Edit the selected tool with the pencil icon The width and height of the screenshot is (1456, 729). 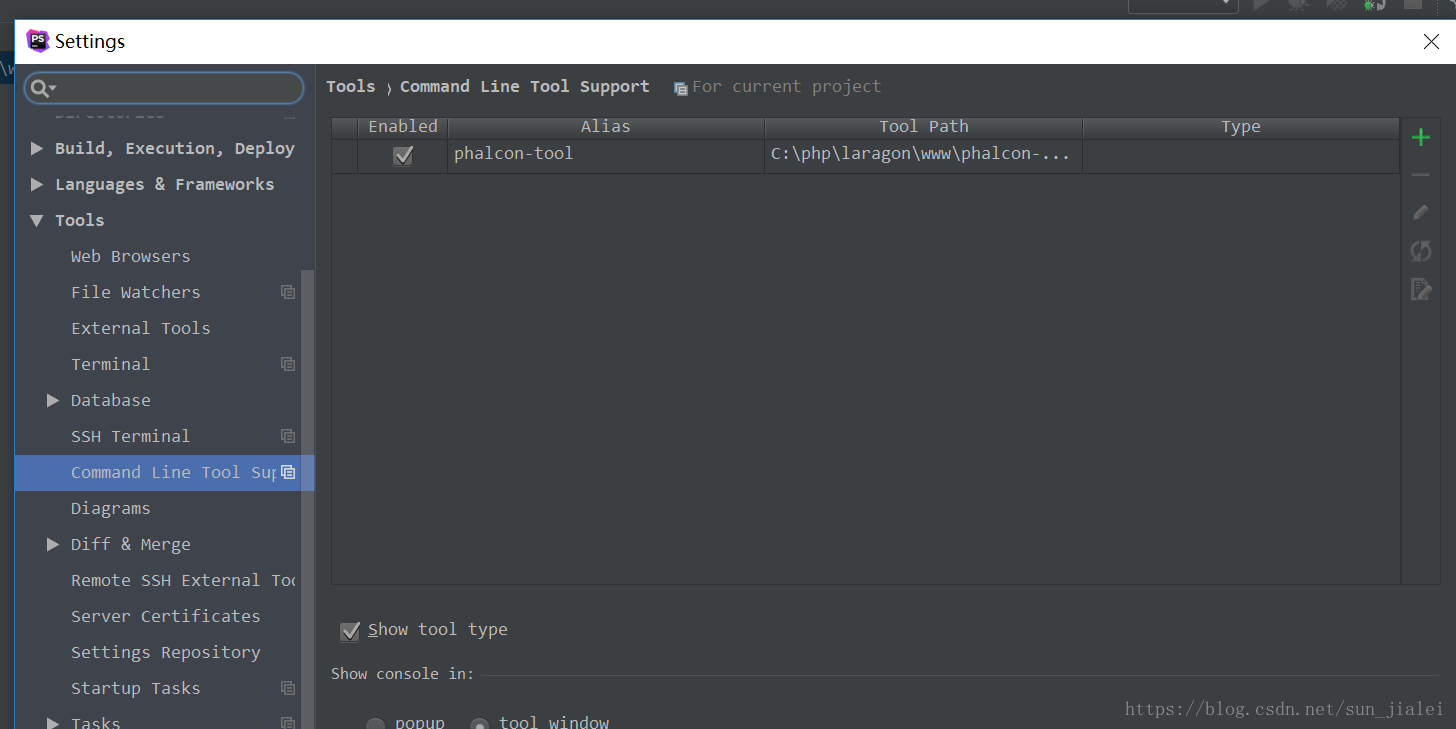point(1420,212)
